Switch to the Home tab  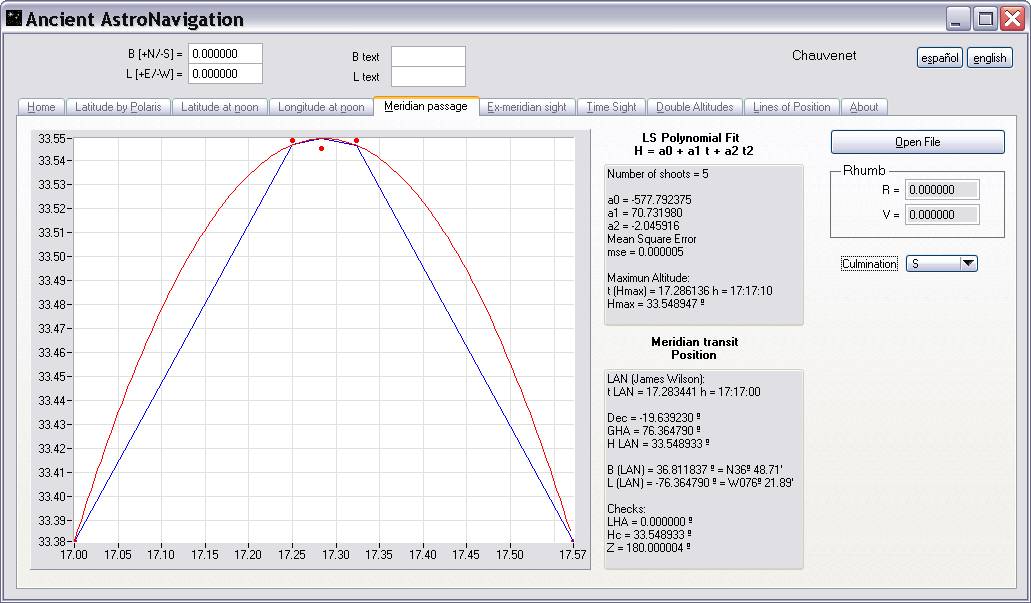point(41,107)
